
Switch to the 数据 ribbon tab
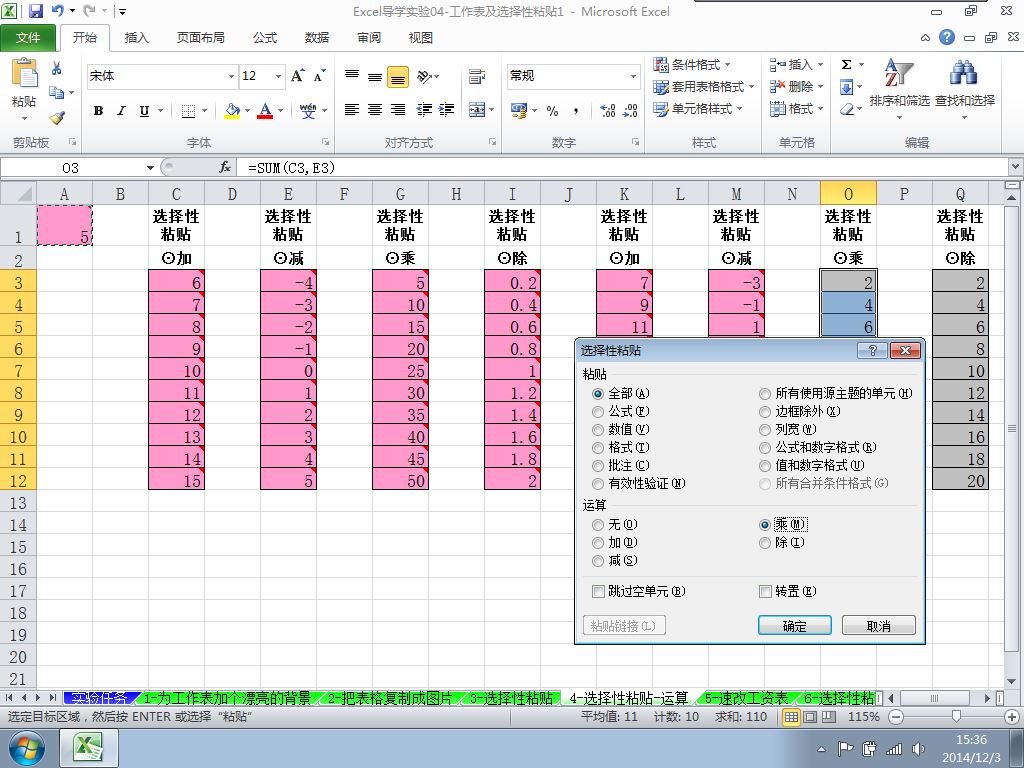(x=317, y=38)
